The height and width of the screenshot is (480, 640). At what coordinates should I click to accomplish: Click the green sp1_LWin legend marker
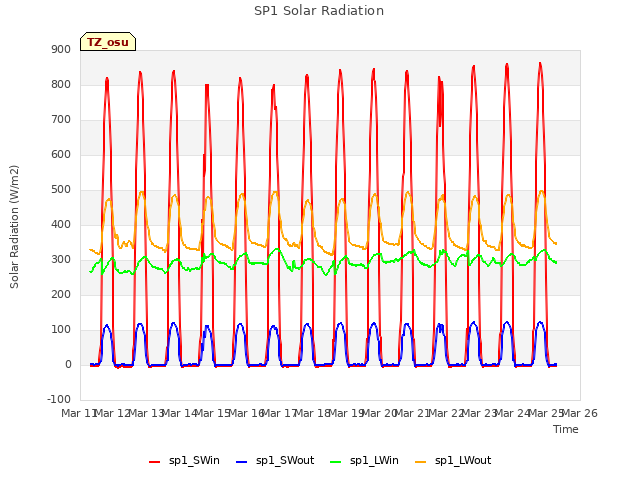[x=335, y=462]
